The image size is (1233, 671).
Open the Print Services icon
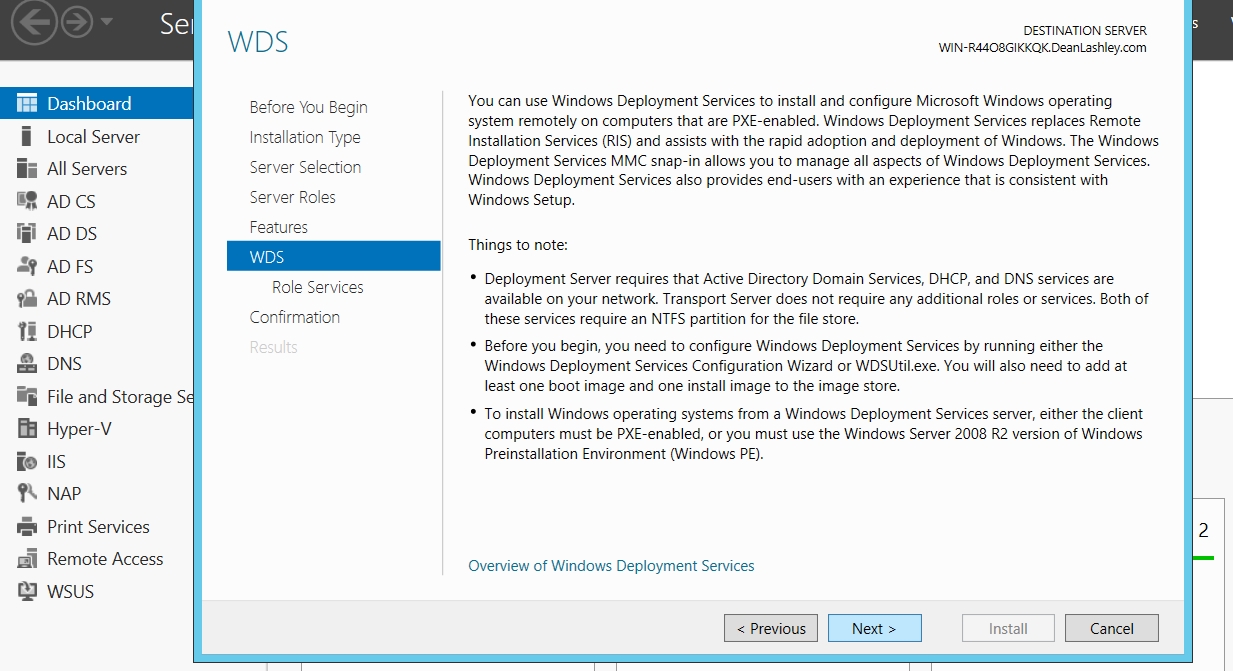(27, 527)
